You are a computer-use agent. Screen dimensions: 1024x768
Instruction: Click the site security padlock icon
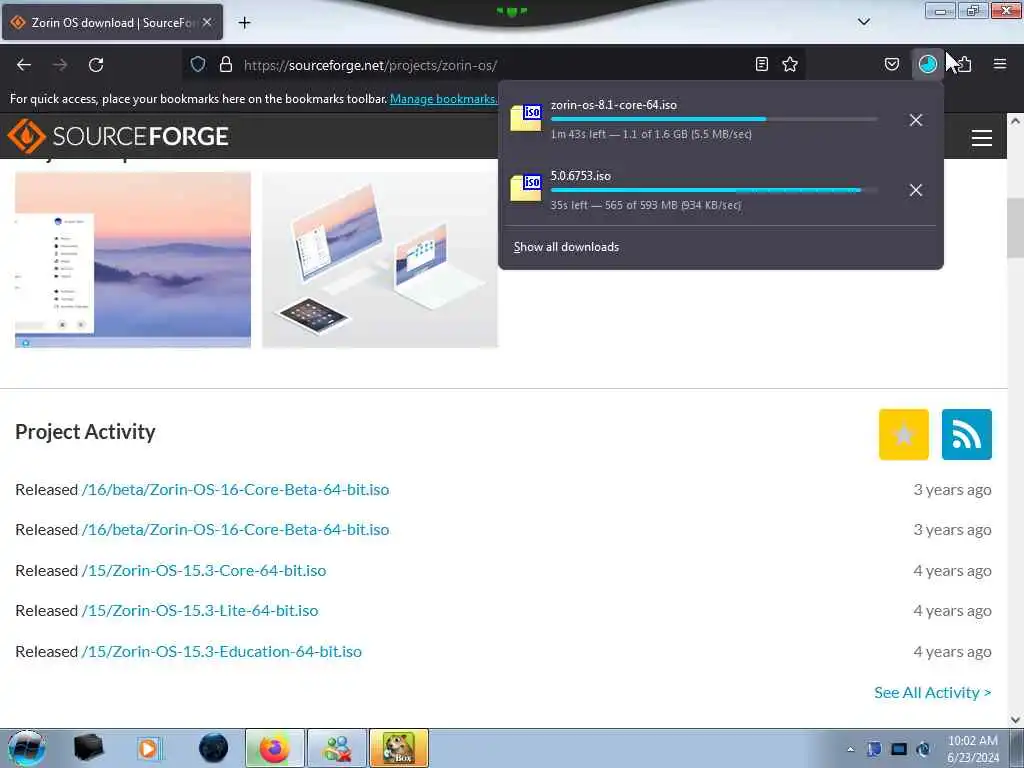tap(226, 64)
